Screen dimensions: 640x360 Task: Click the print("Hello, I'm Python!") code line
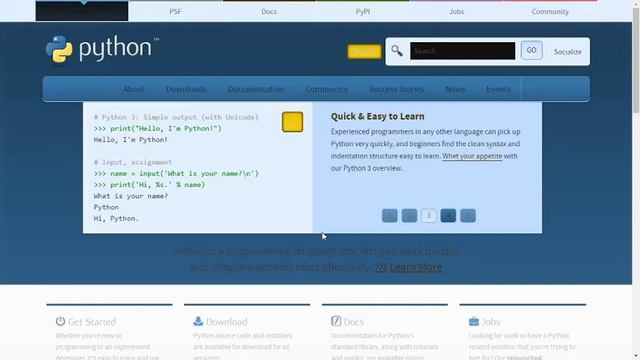click(158, 129)
